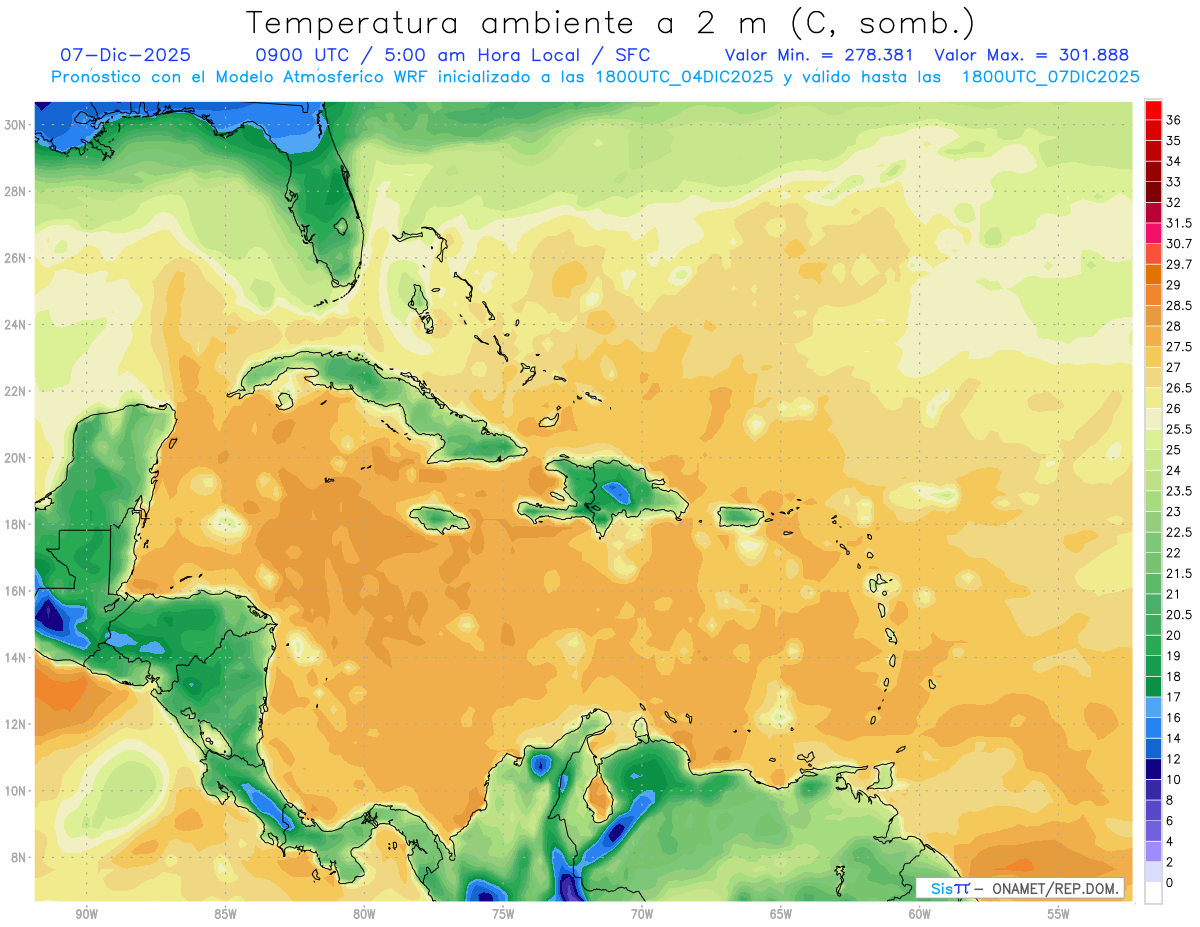Click the color scale value 14

point(1173,738)
